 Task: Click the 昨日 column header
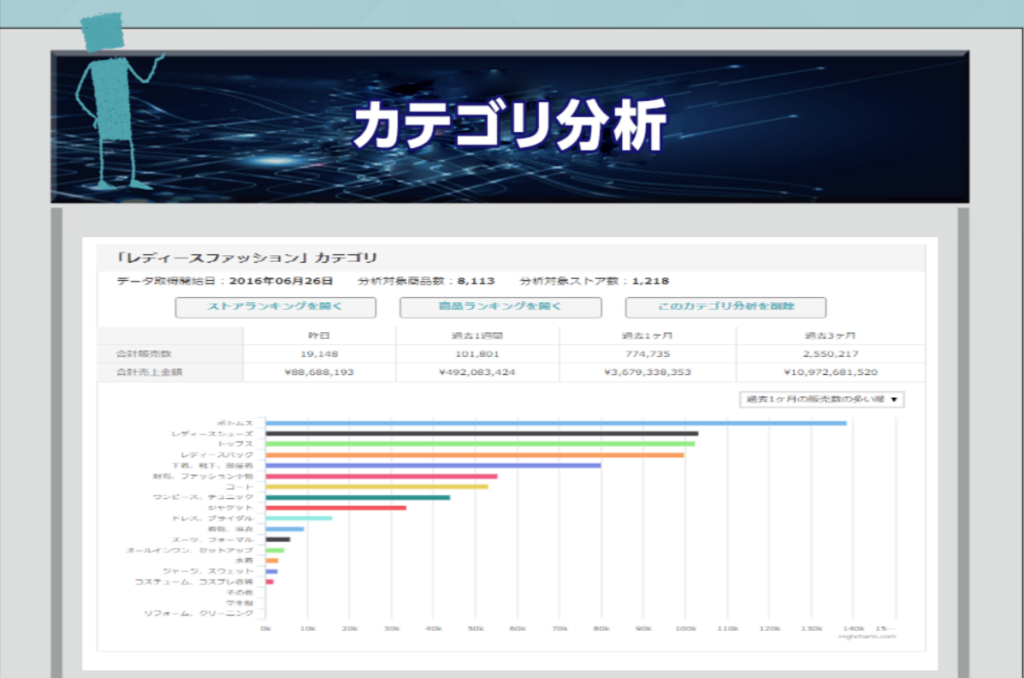coord(319,336)
